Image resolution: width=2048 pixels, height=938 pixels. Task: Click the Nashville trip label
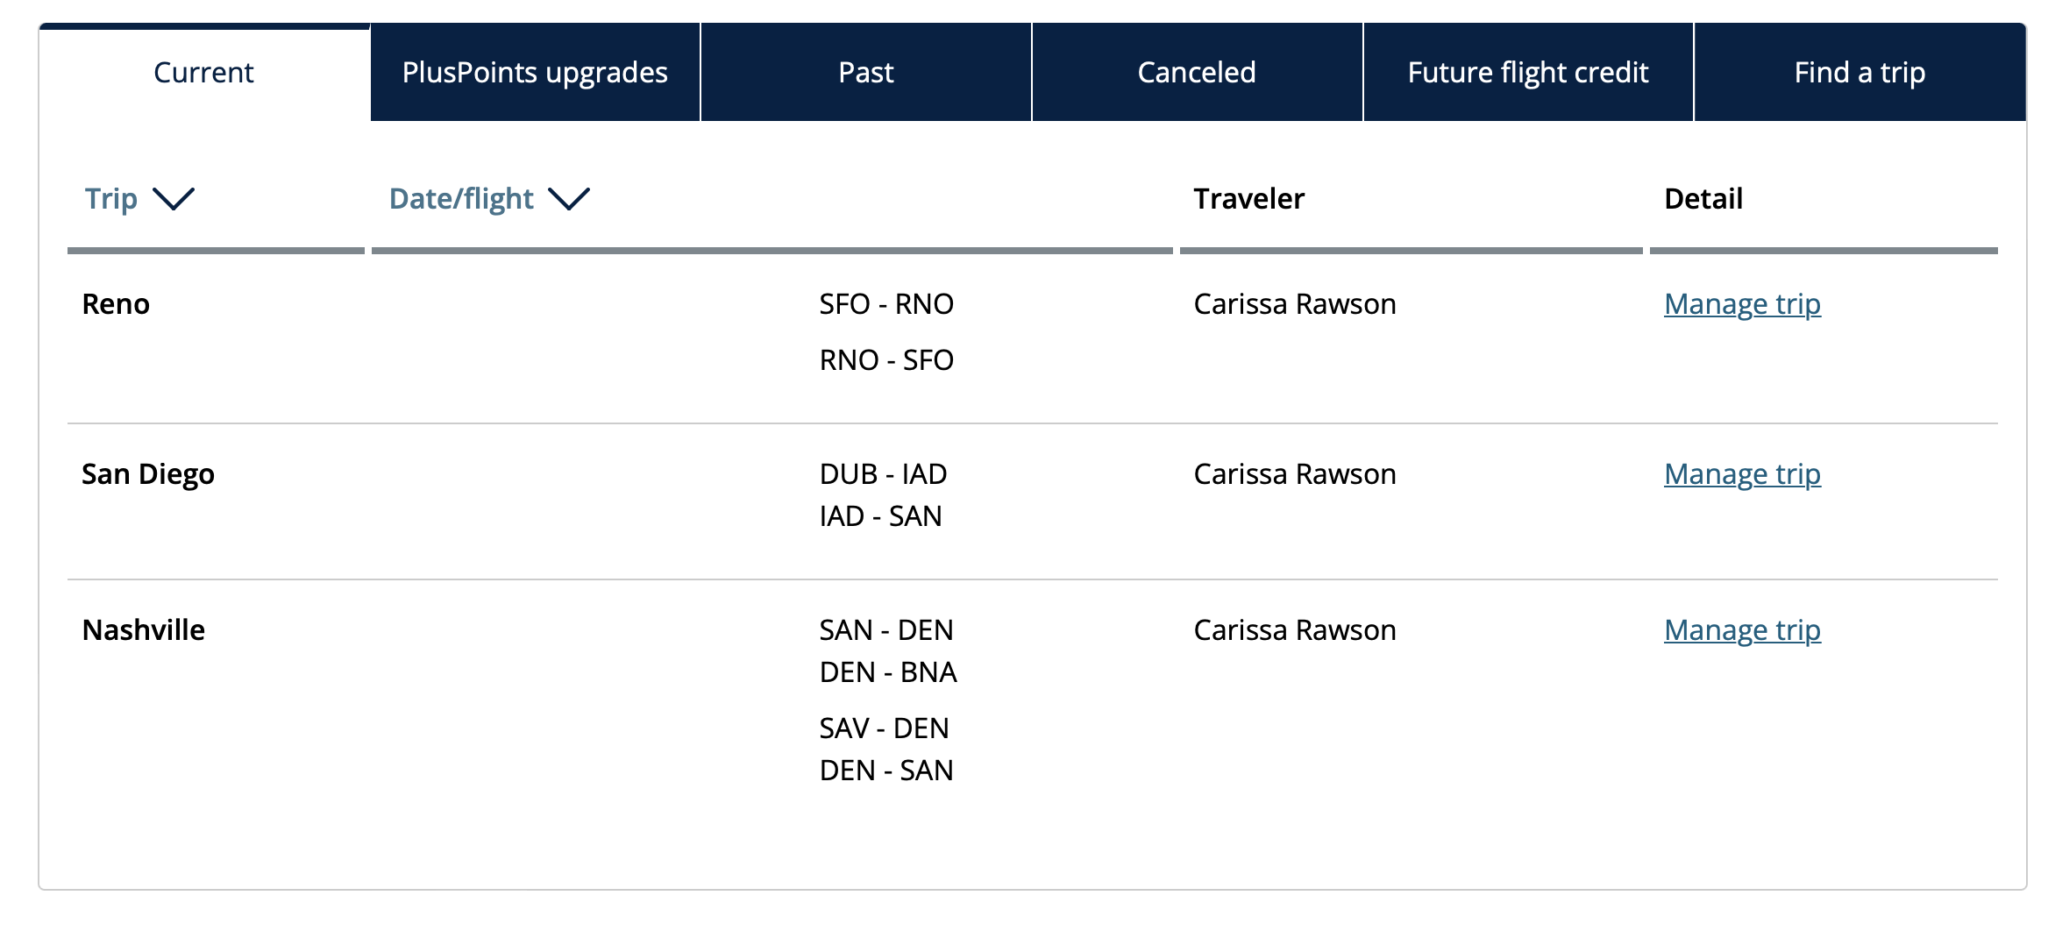click(142, 629)
